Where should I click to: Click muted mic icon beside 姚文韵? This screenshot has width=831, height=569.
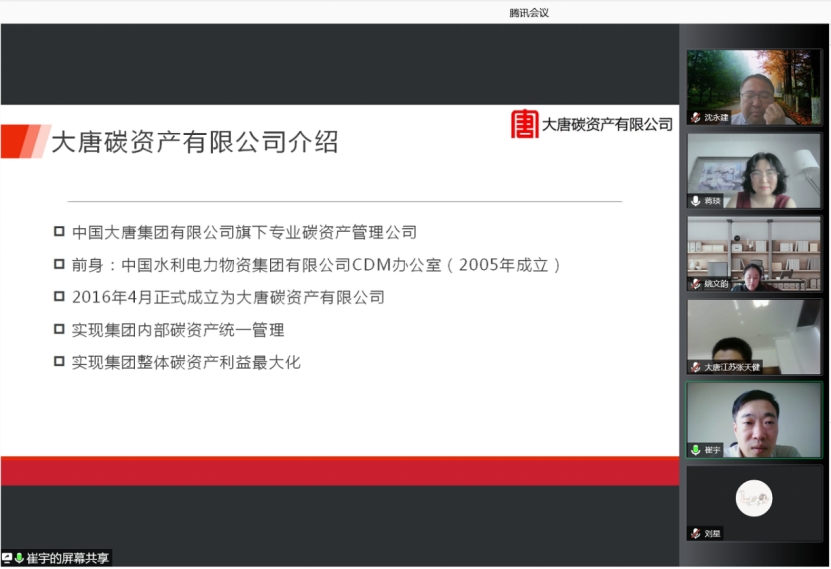[695, 284]
